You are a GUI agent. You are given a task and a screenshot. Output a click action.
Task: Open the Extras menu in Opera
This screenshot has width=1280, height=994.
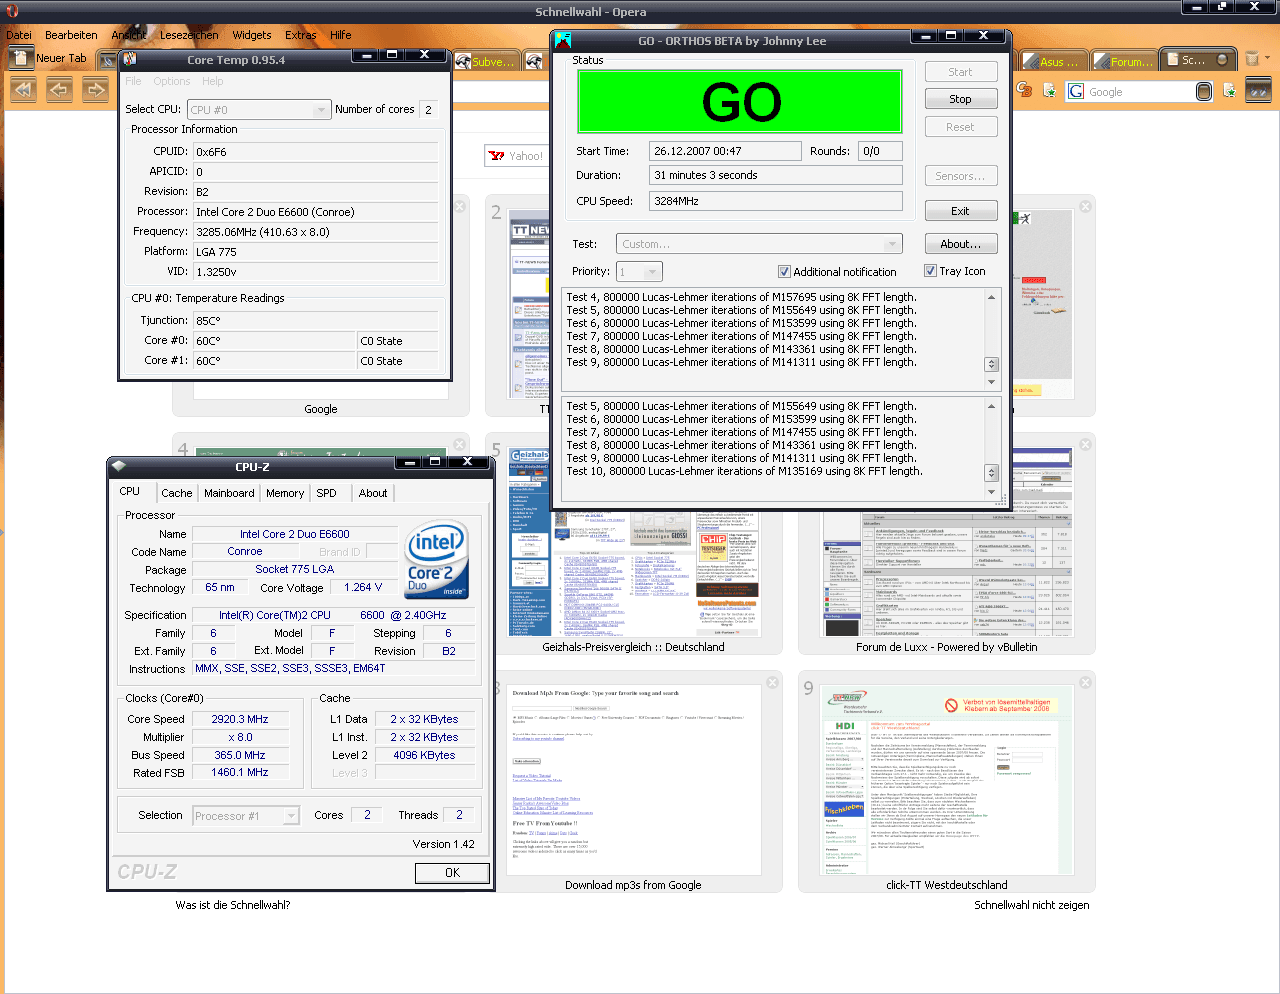click(x=301, y=35)
